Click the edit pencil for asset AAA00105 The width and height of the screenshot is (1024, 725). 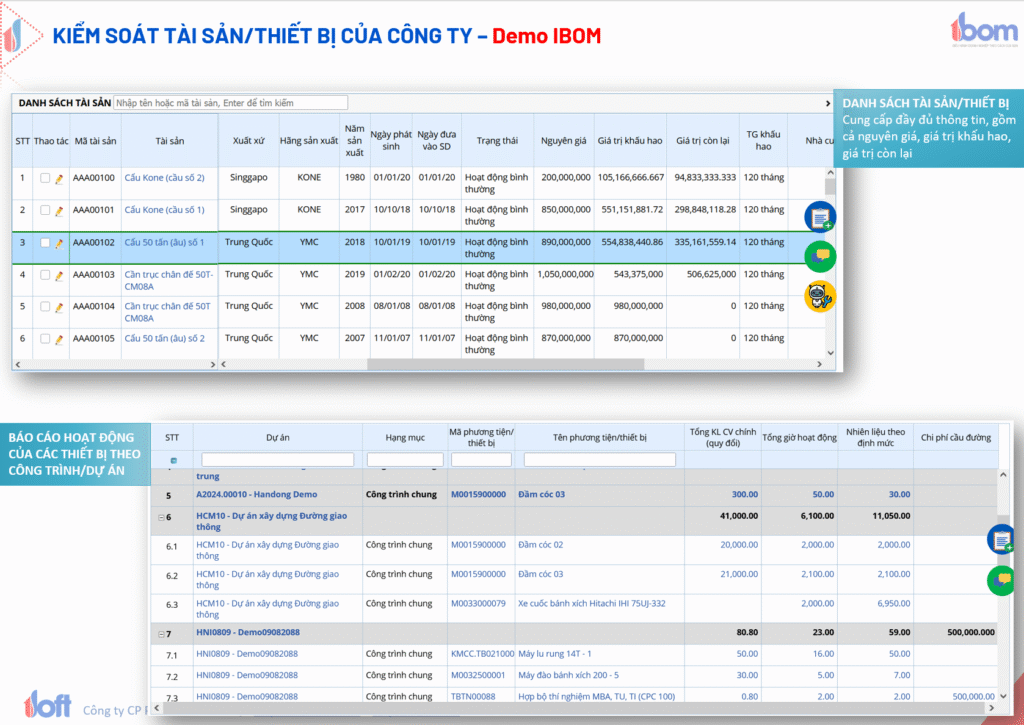[59, 340]
